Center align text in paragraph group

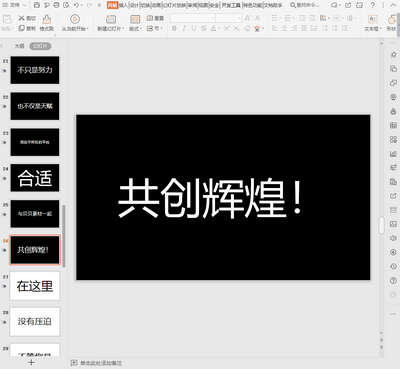284,29
